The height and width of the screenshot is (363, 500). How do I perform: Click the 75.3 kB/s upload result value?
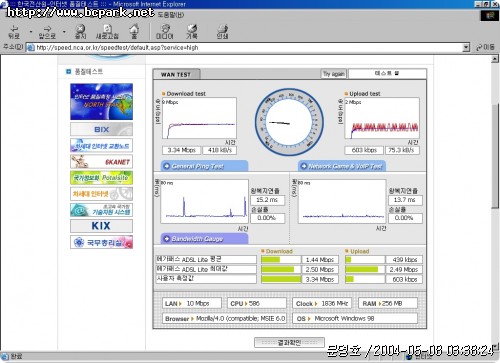tap(402, 150)
